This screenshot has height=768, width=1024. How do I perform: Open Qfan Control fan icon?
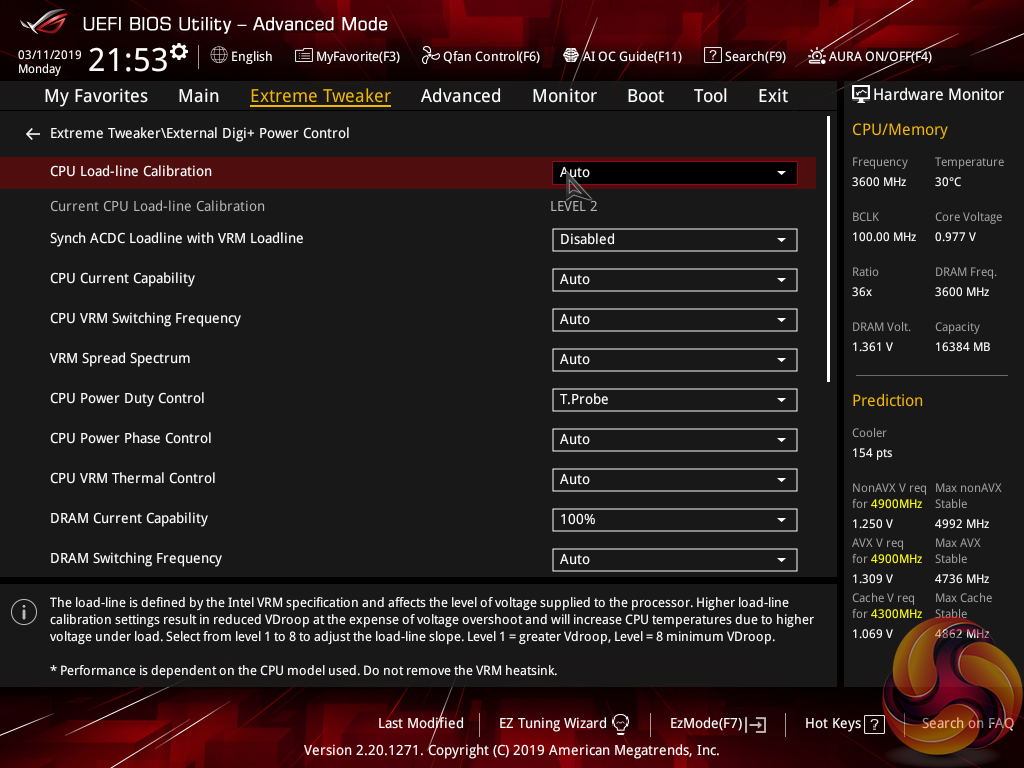tap(431, 56)
